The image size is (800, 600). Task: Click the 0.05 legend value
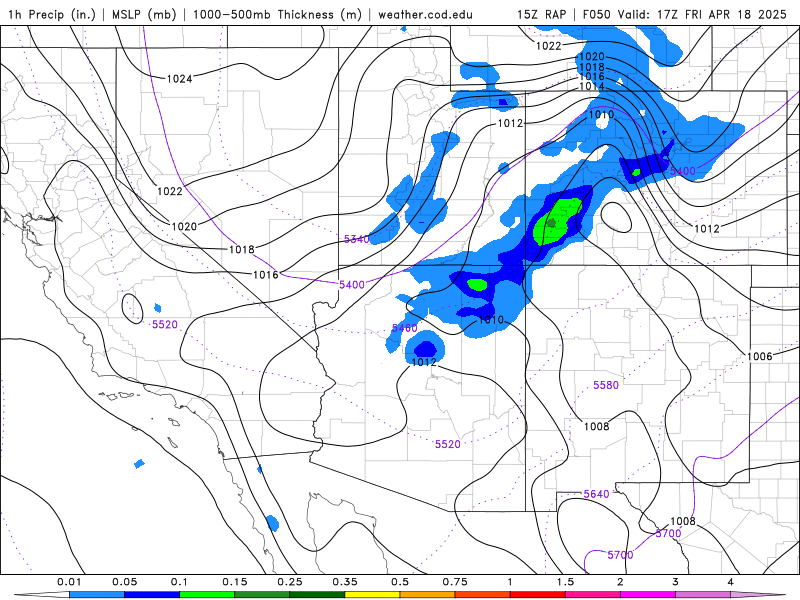coord(124,582)
